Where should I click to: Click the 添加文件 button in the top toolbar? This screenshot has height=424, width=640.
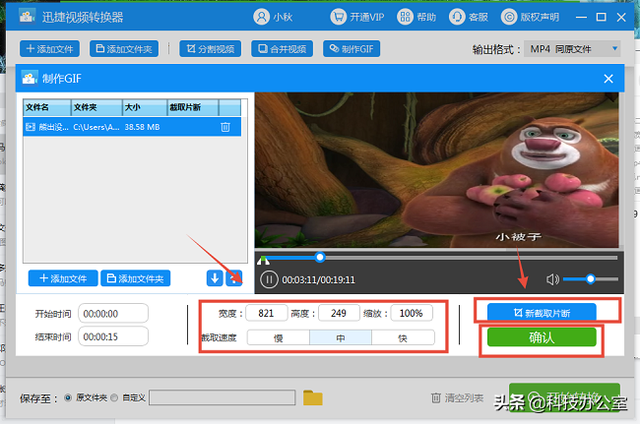pos(50,49)
